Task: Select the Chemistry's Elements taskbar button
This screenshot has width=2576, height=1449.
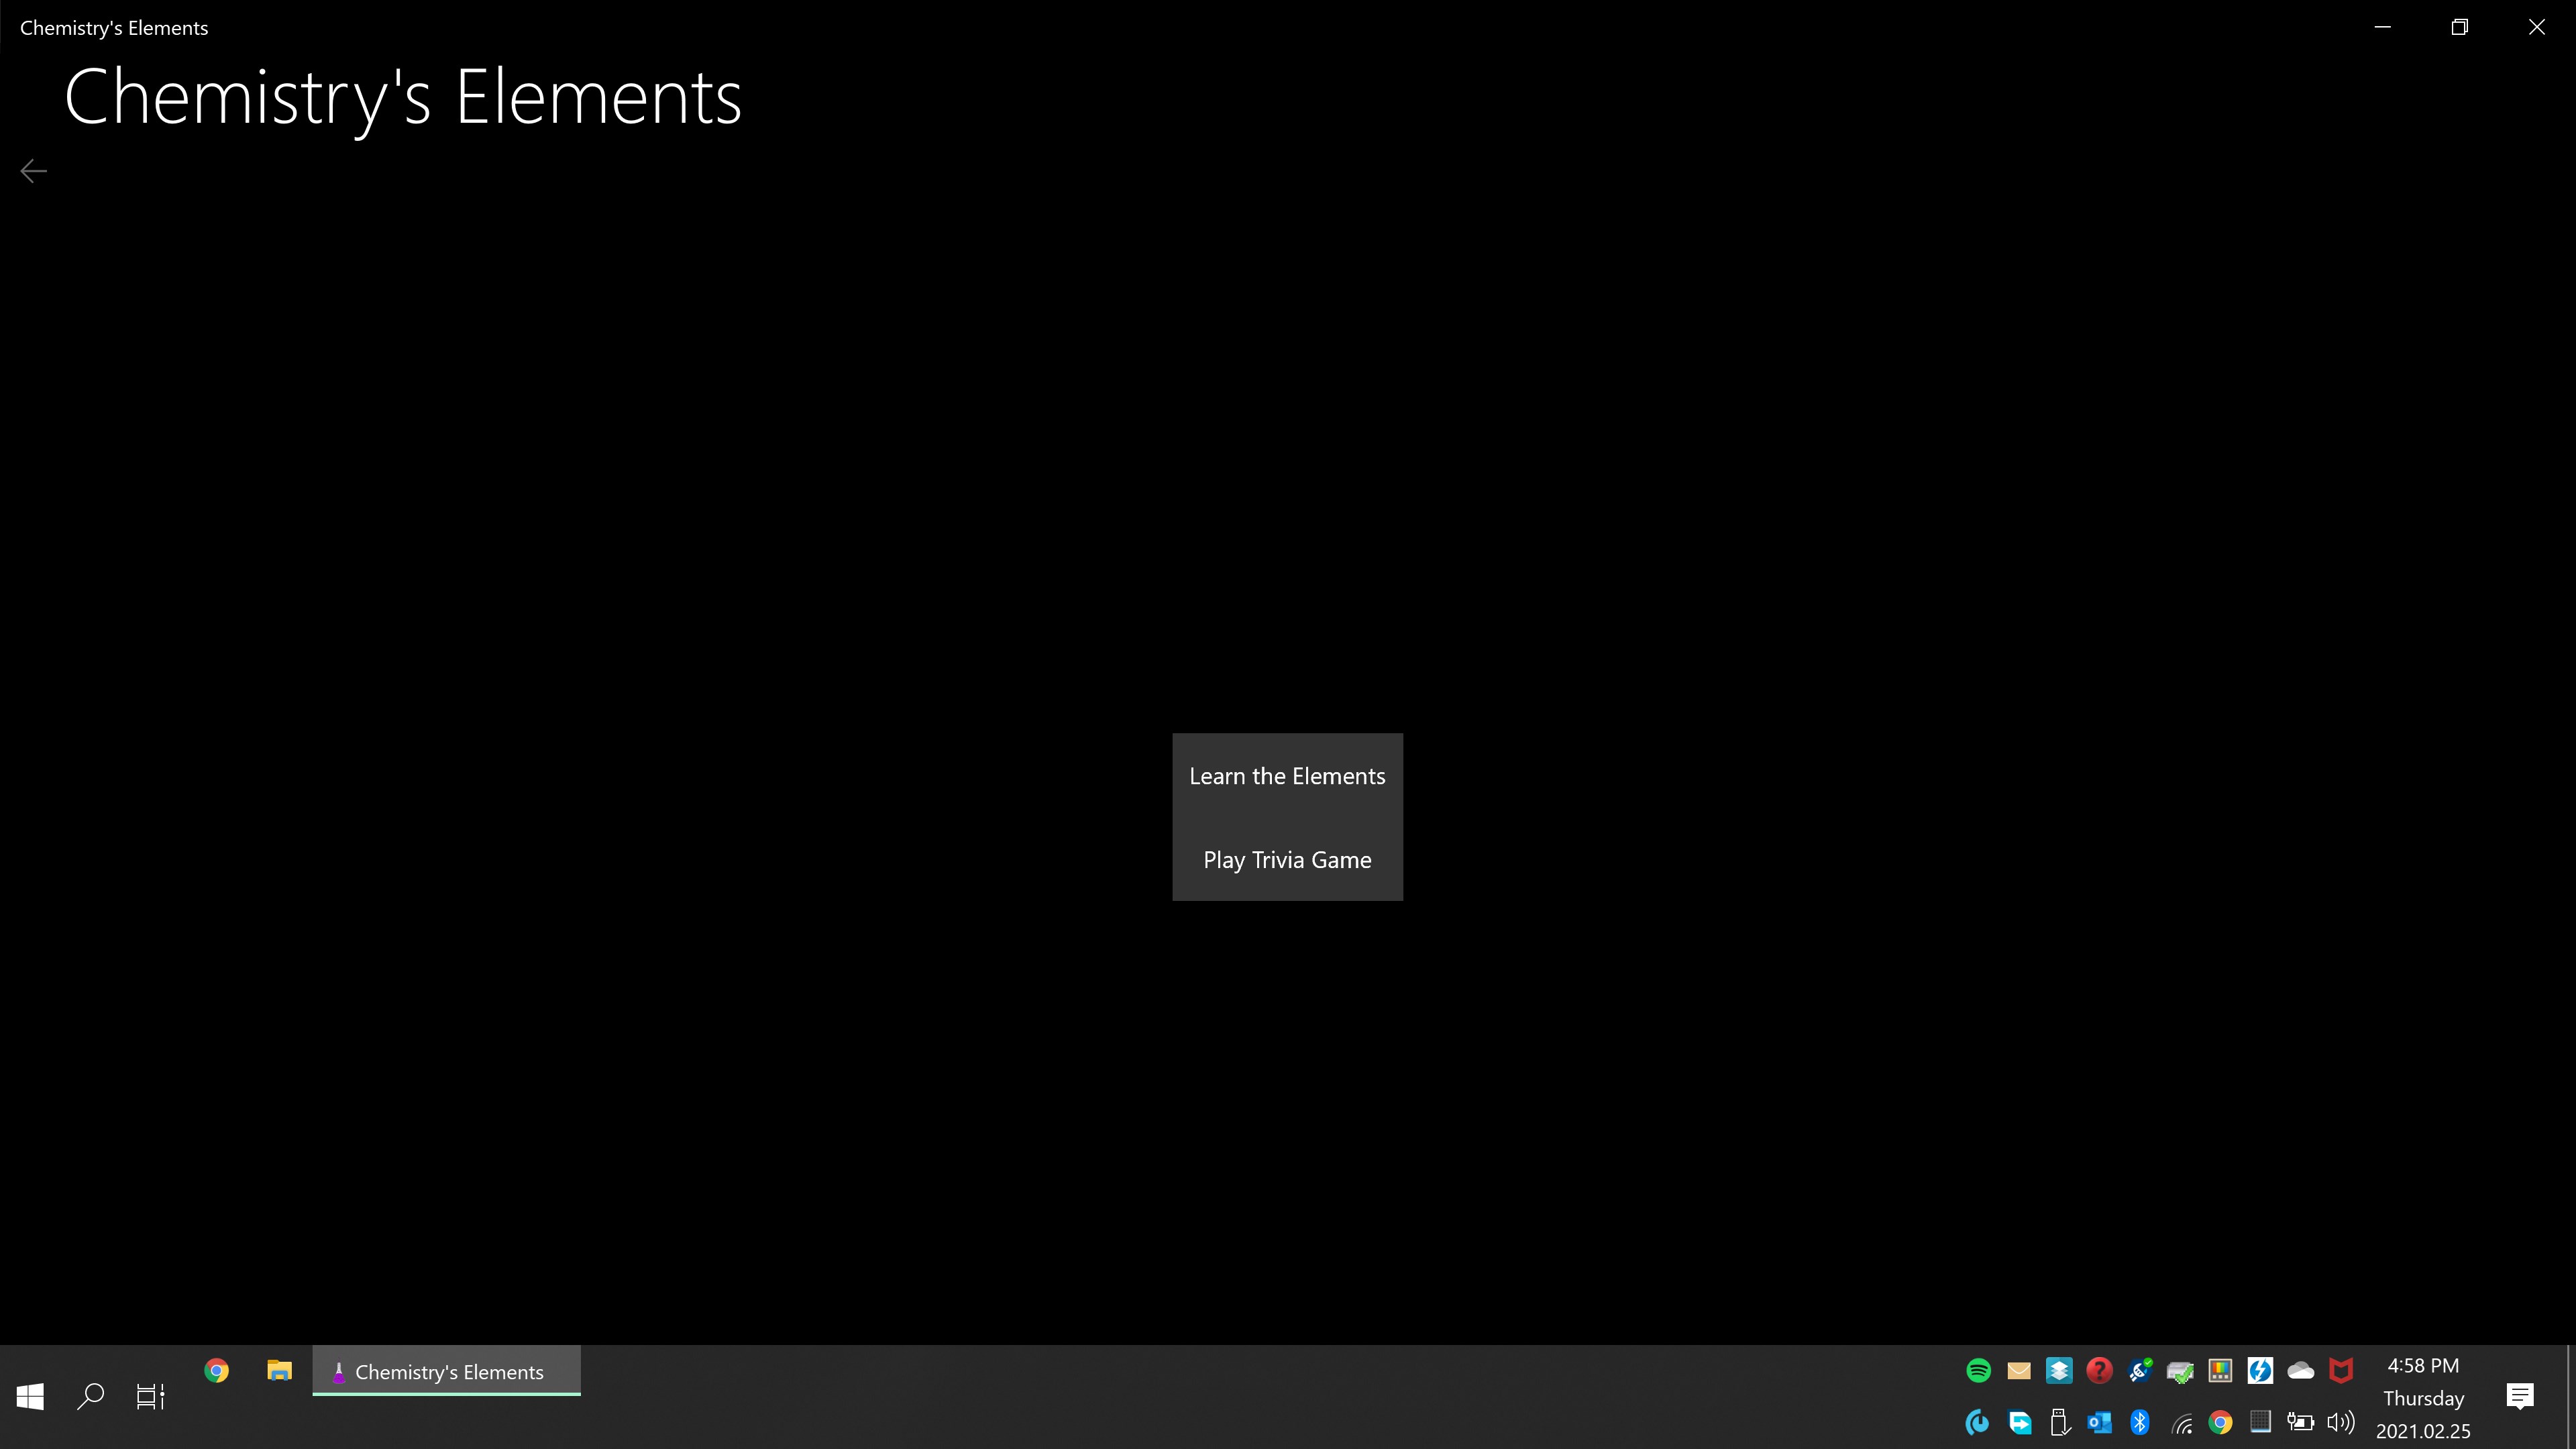Action: tap(446, 1372)
